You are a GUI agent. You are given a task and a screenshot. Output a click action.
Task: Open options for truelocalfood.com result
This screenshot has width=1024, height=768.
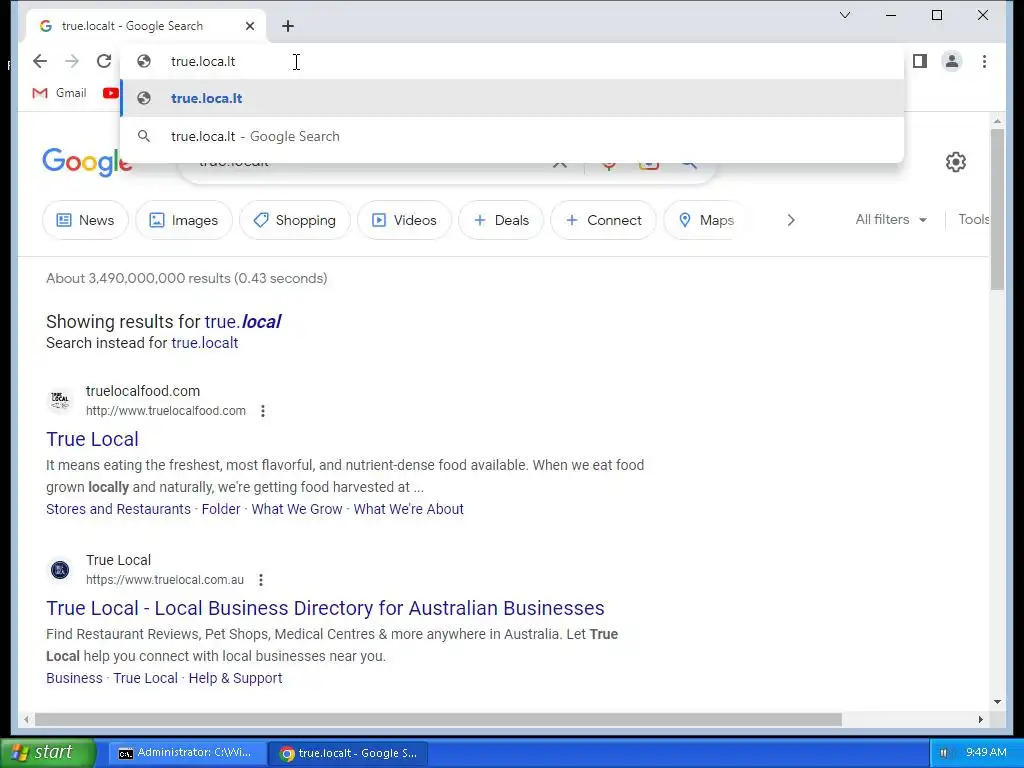(x=263, y=411)
